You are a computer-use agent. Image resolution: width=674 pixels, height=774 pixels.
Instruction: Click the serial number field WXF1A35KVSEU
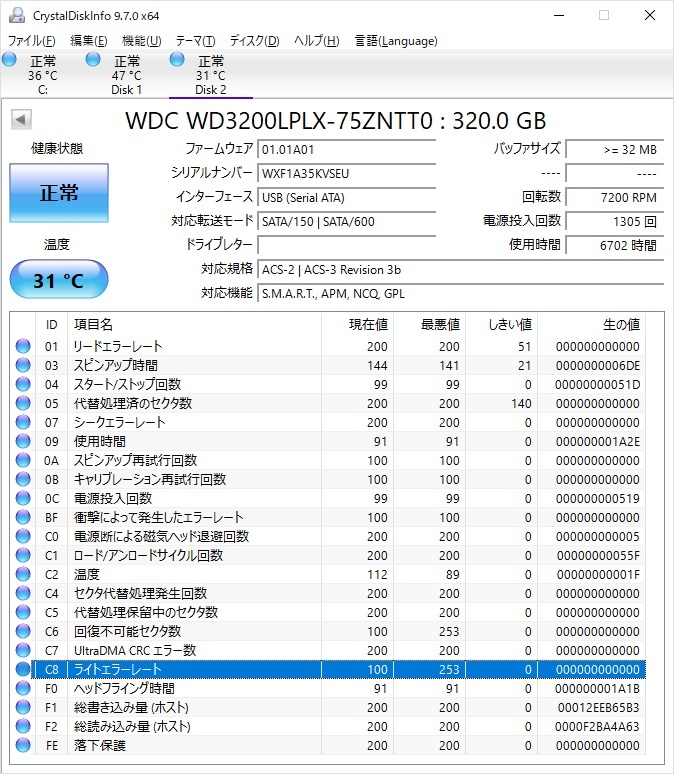pos(347,173)
